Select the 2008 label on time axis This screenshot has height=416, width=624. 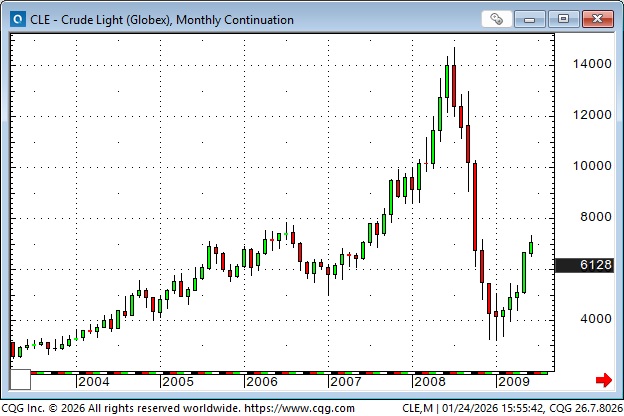[x=429, y=381]
